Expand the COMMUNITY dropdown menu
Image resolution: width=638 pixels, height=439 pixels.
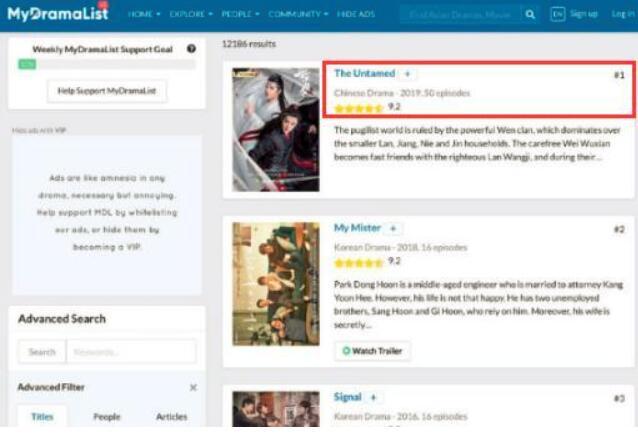coord(299,15)
